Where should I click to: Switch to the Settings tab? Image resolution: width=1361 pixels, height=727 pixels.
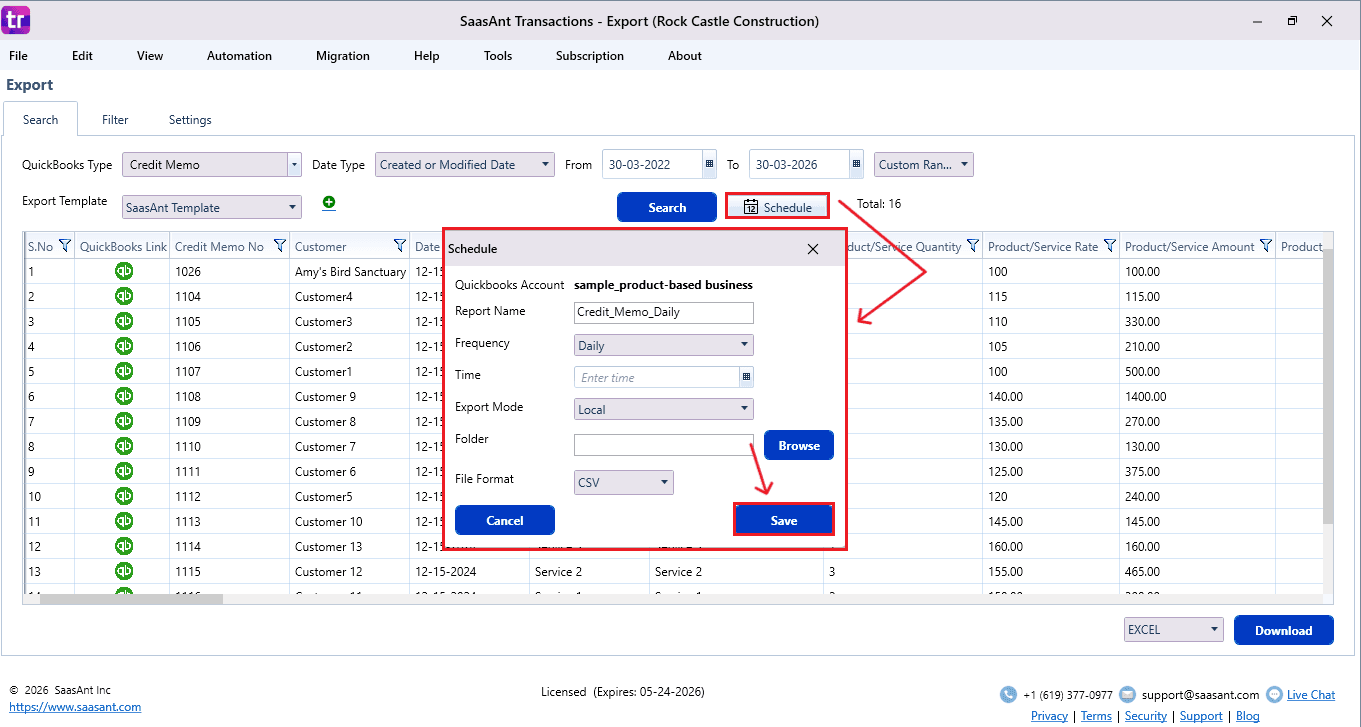(x=190, y=119)
